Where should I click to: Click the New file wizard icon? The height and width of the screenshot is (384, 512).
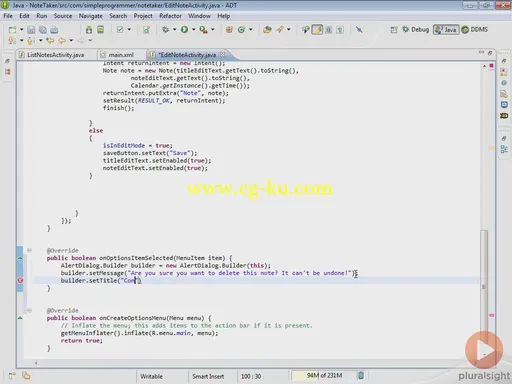[12, 30]
